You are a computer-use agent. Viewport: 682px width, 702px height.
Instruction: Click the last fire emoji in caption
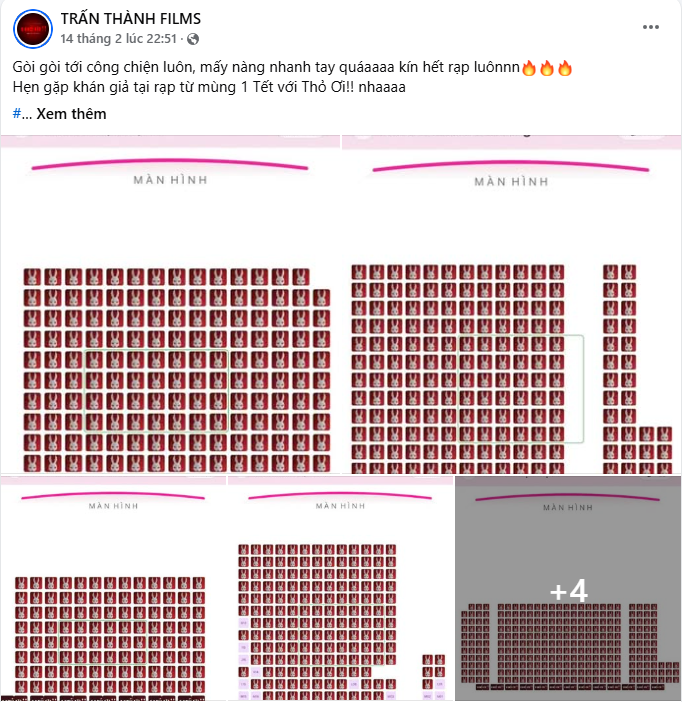click(x=565, y=68)
